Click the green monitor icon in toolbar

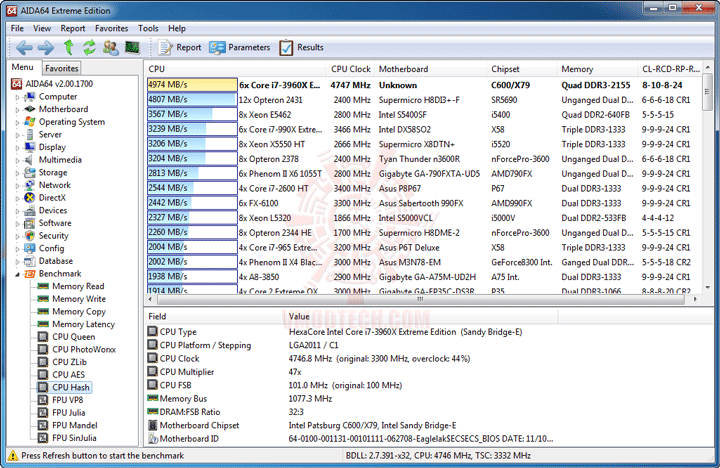(x=132, y=47)
